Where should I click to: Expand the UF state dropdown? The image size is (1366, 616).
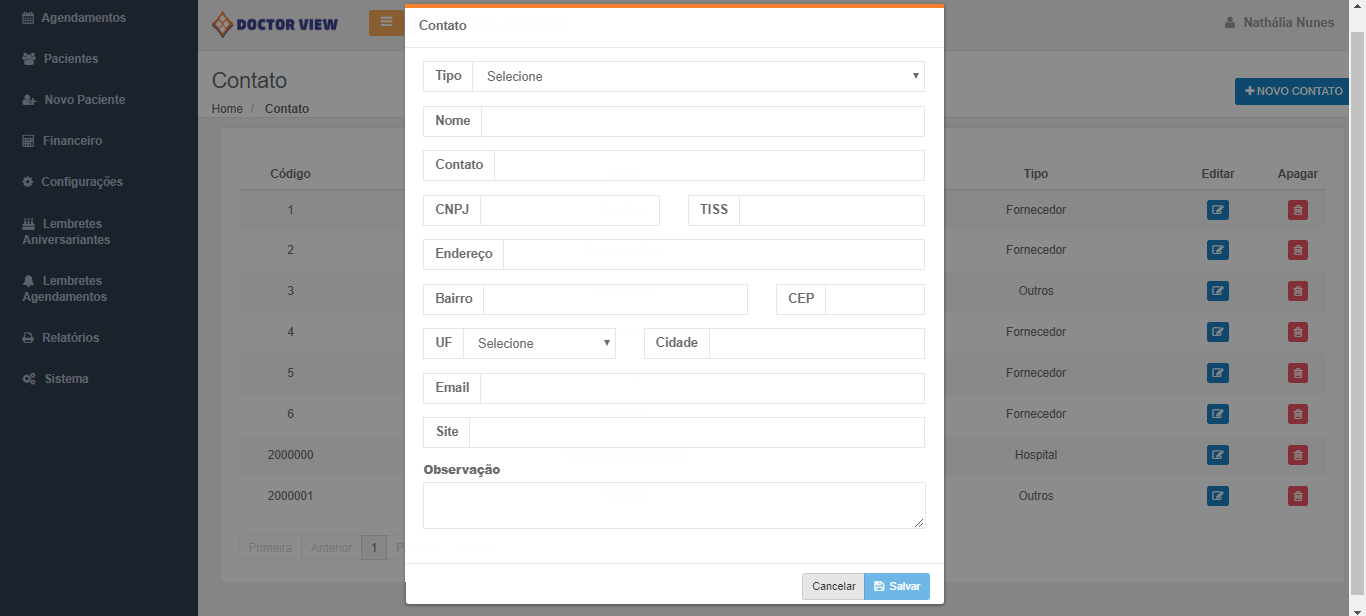(x=539, y=344)
